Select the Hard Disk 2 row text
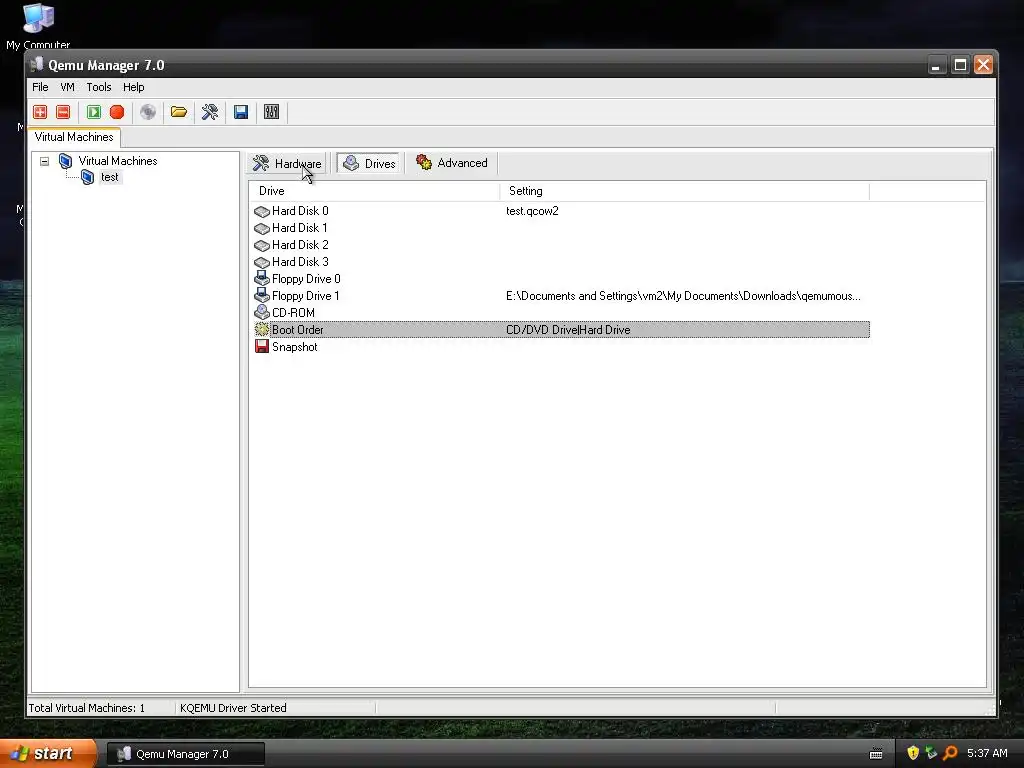This screenshot has height=768, width=1024. click(x=300, y=245)
